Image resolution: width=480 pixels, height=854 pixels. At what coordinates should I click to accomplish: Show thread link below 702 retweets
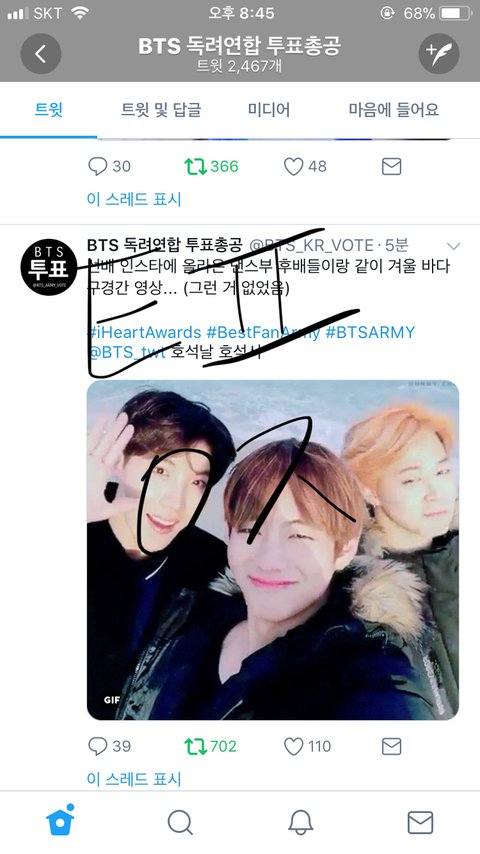pyautogui.click(x=134, y=779)
